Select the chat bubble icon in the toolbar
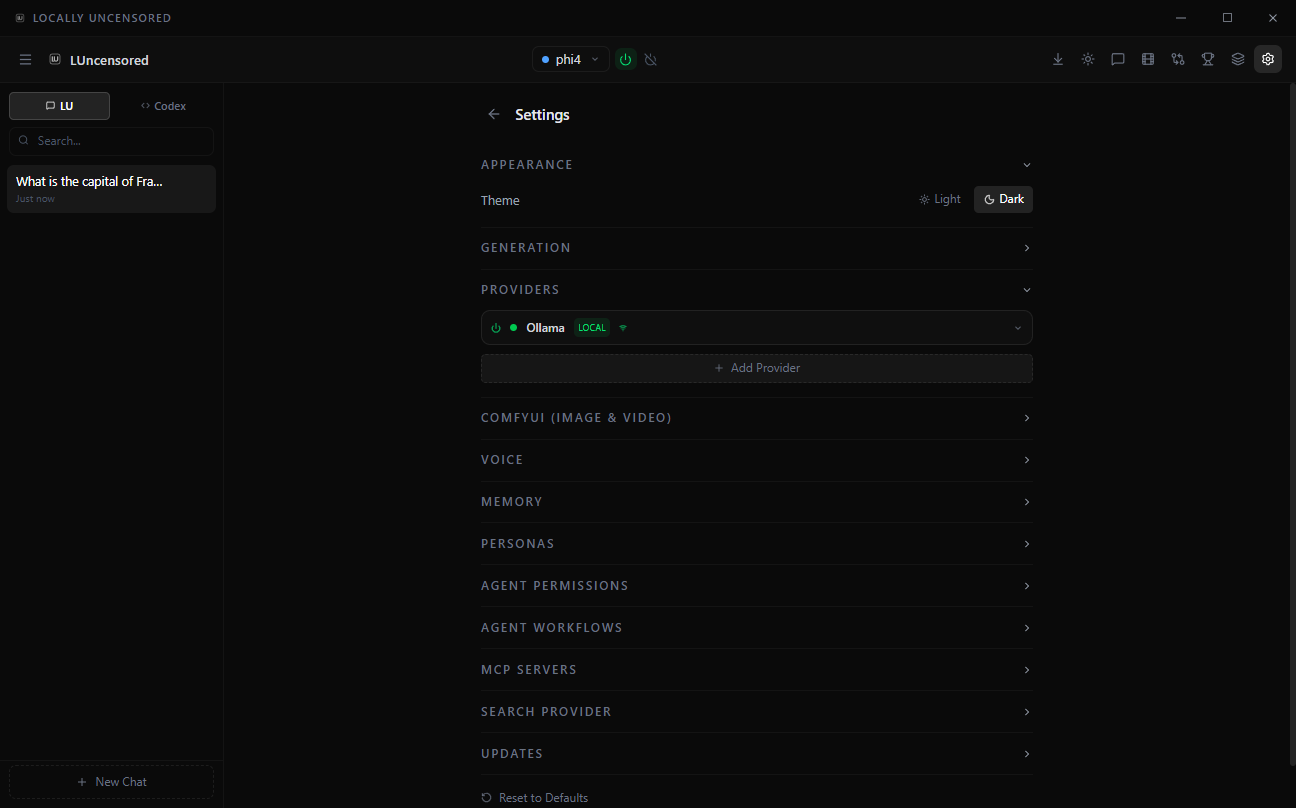Screen dimensions: 1296x808 click(x=1118, y=59)
